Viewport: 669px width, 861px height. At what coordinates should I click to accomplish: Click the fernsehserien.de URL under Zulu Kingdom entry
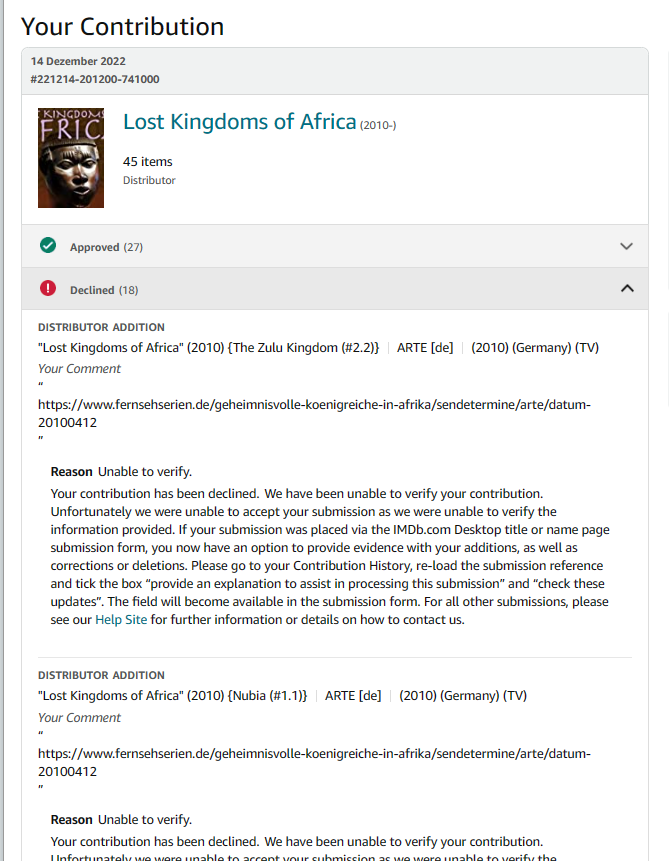click(x=314, y=413)
